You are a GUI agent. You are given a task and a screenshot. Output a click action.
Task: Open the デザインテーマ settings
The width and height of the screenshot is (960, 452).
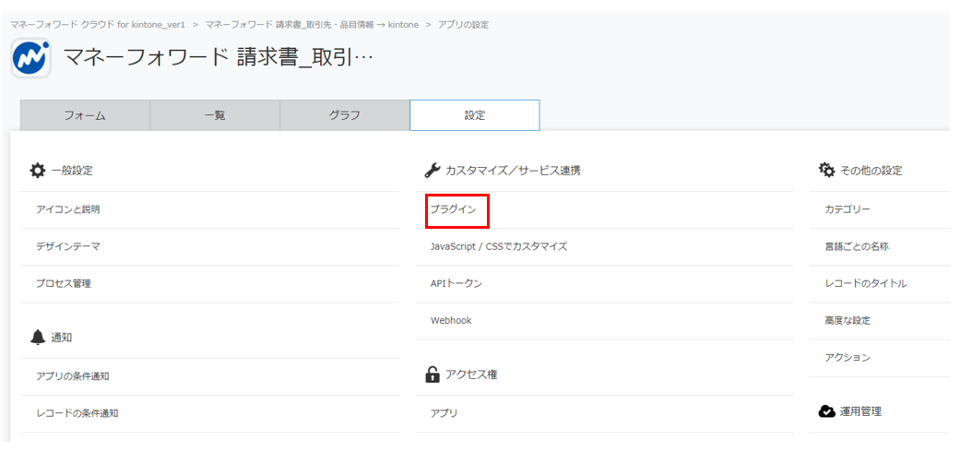click(x=68, y=247)
